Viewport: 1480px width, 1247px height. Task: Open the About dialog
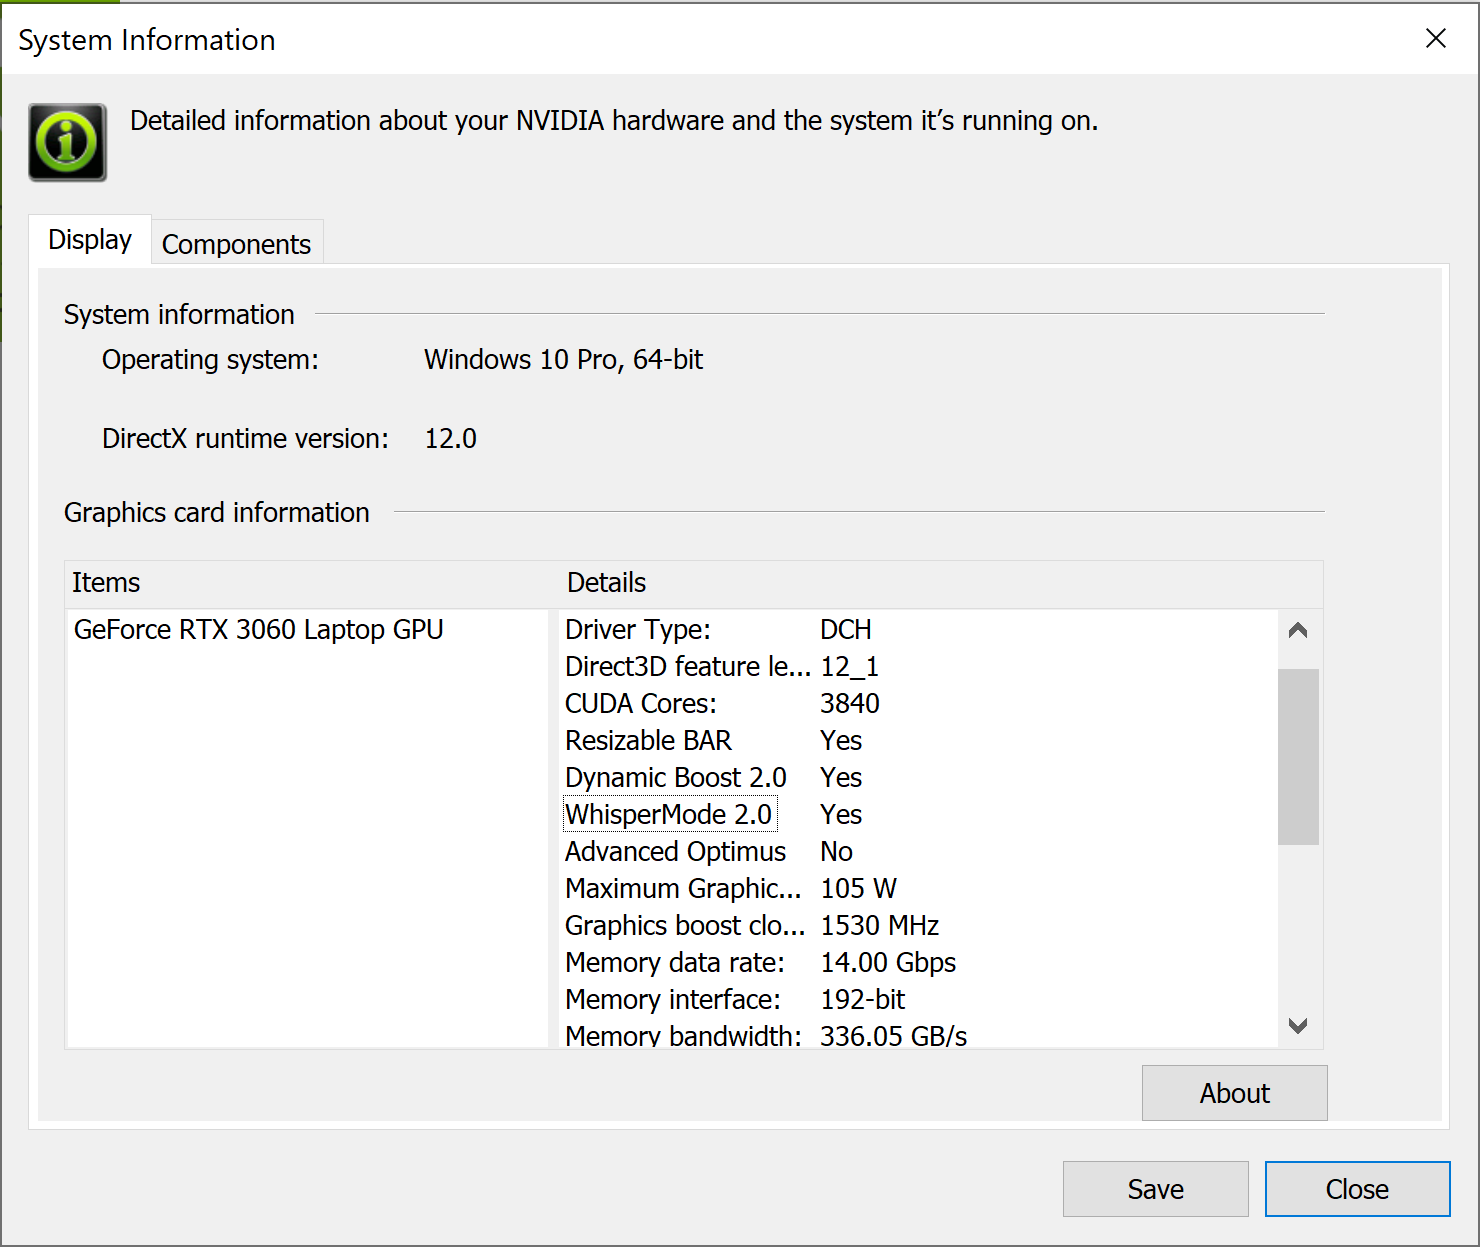[1234, 1093]
